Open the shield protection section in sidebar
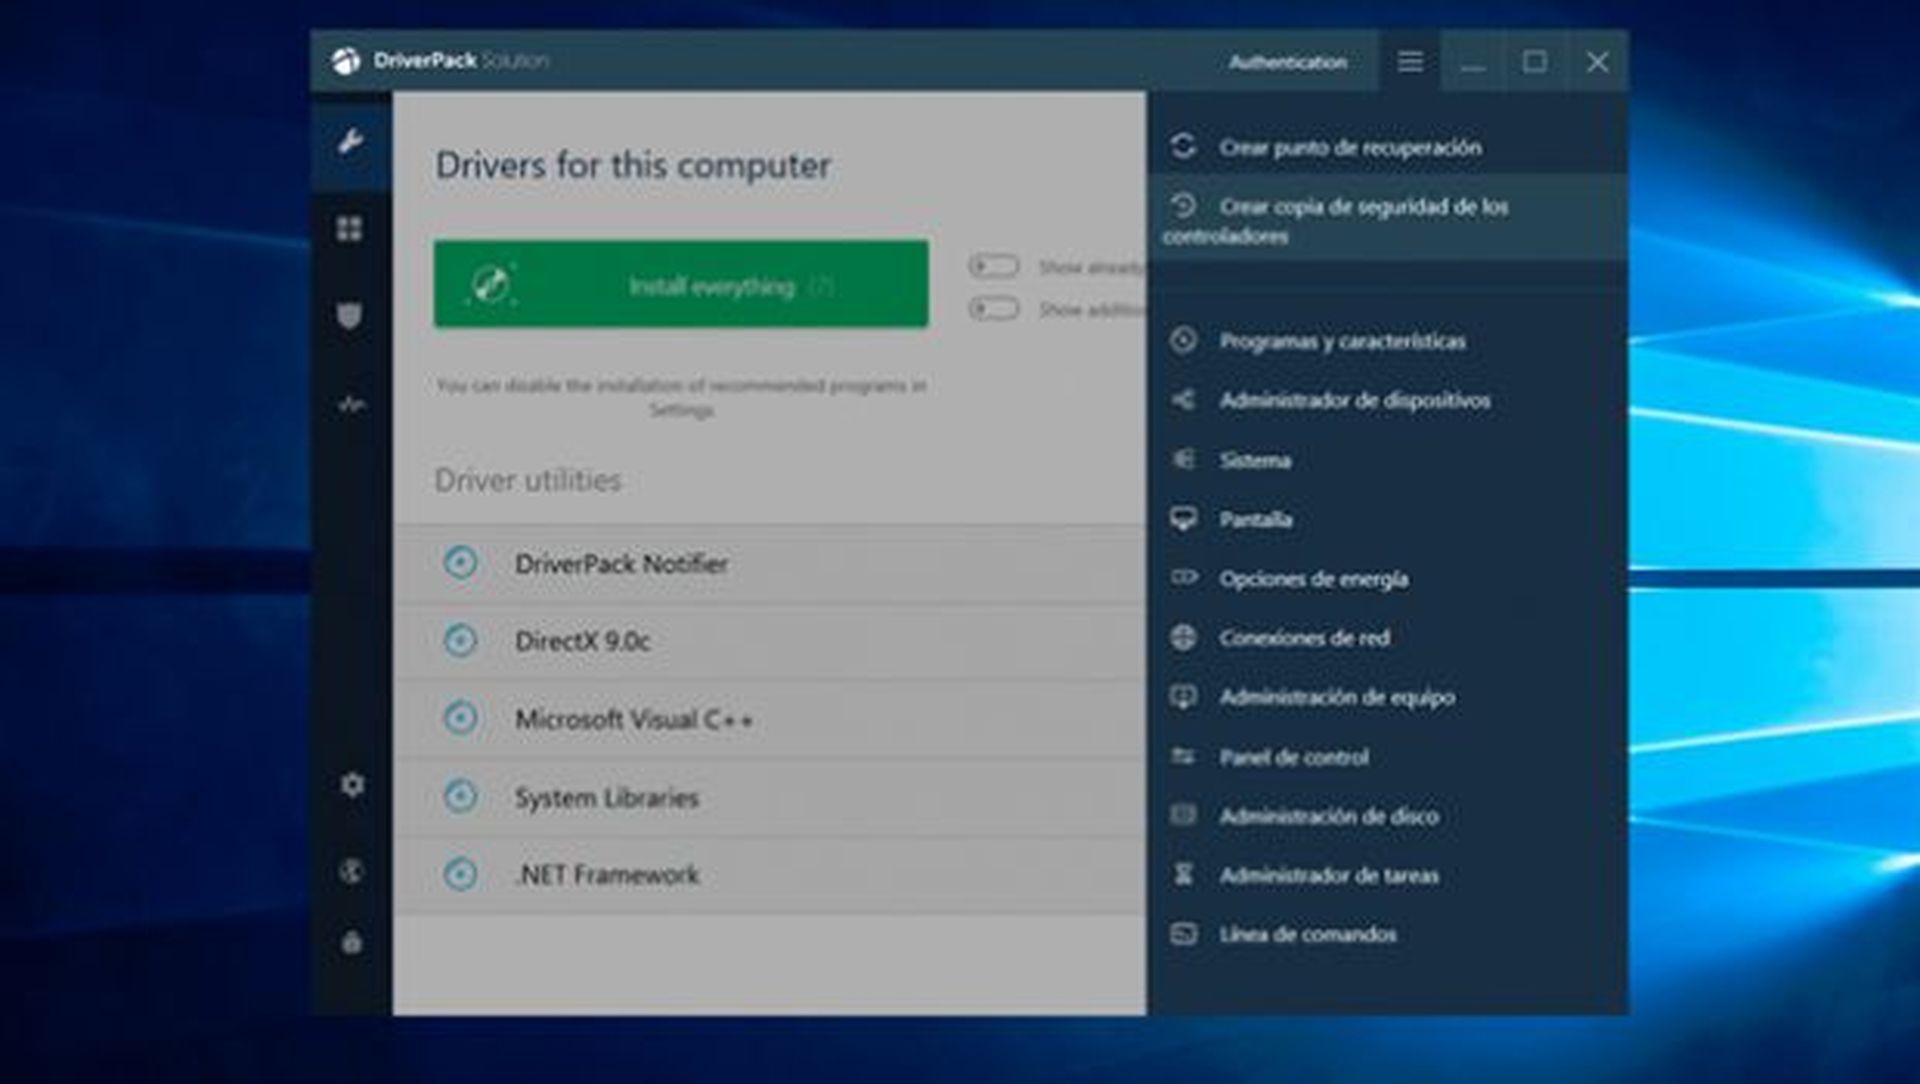Viewport: 1920px width, 1084px height. pyautogui.click(x=349, y=316)
